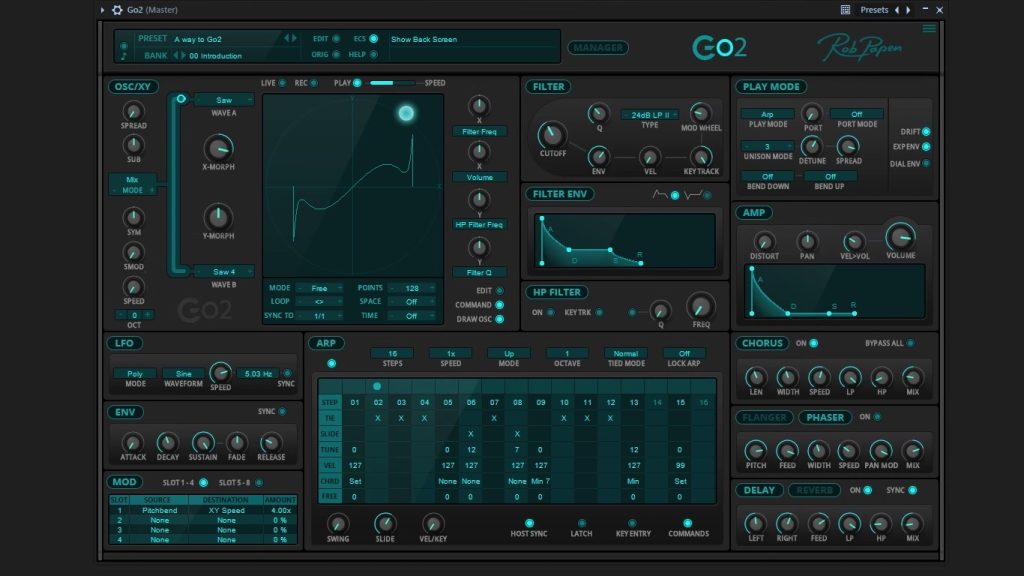Image resolution: width=1024 pixels, height=576 pixels.
Task: Toggle the arpeggiator LATCH option
Action: (581, 523)
